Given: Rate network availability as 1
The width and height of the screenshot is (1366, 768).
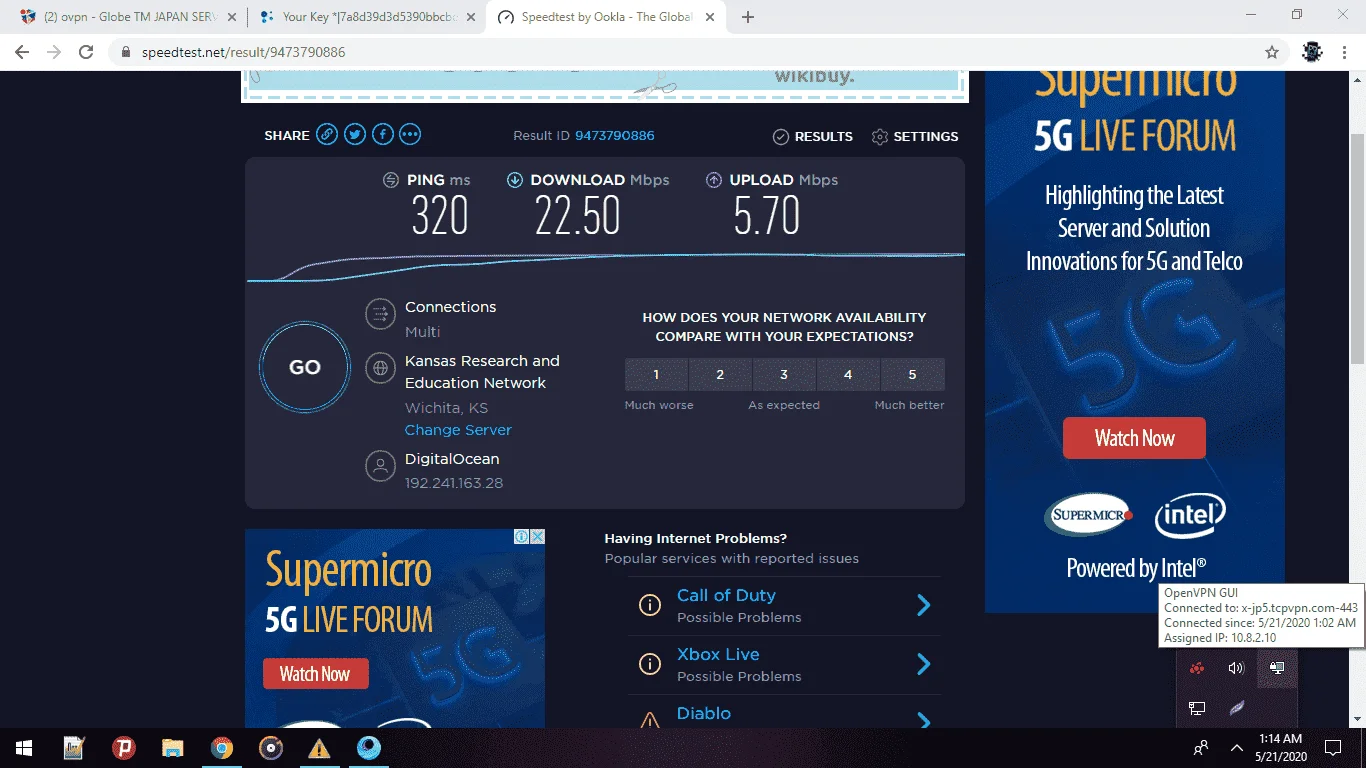Looking at the screenshot, I should 656,374.
